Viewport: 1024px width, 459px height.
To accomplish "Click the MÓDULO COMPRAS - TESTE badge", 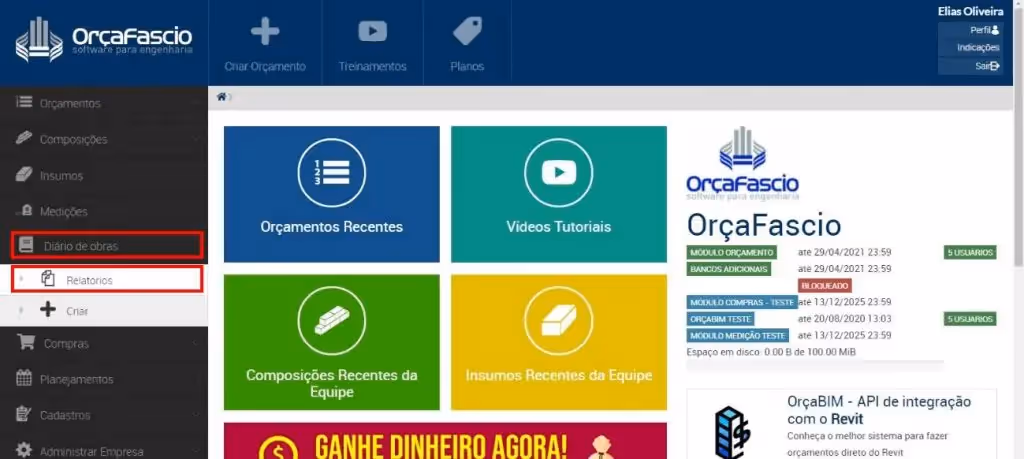I will click(x=742, y=302).
